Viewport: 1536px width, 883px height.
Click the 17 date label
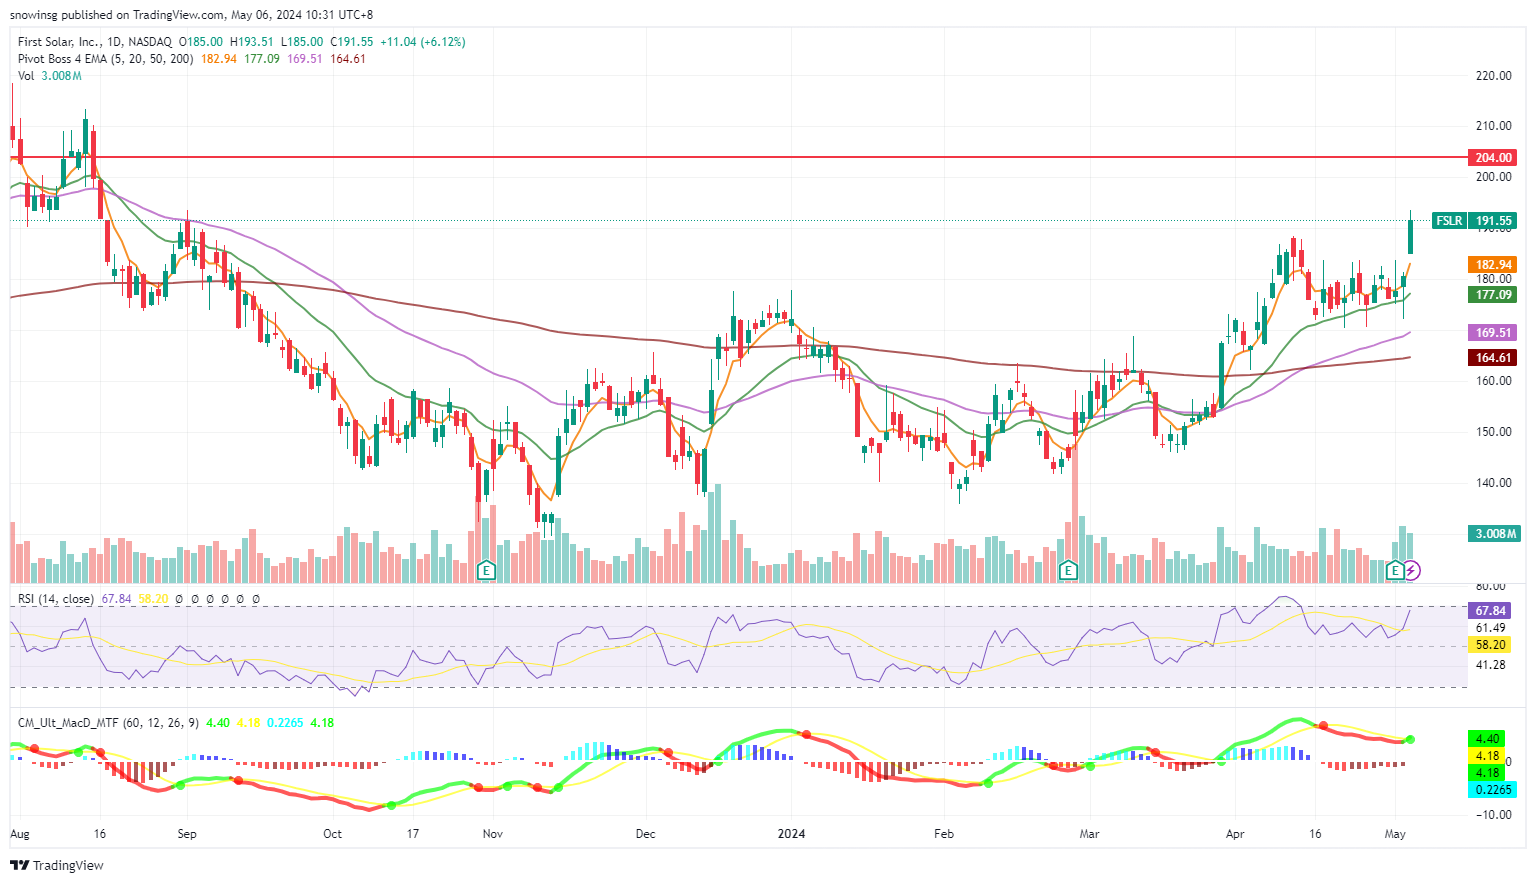tap(413, 834)
